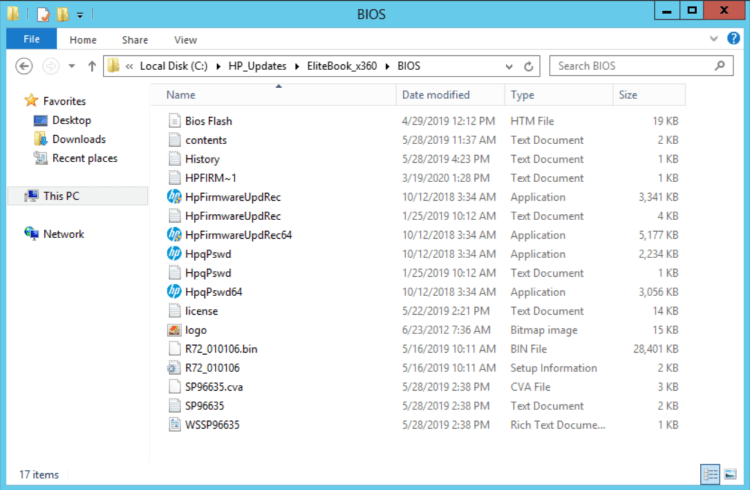750x490 pixels.
Task: Expand address bar history dropdown
Action: (509, 67)
